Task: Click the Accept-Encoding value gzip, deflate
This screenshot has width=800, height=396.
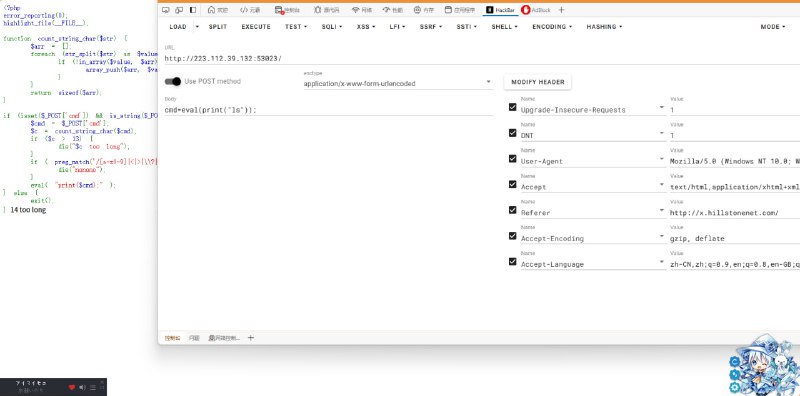Action: (x=697, y=238)
